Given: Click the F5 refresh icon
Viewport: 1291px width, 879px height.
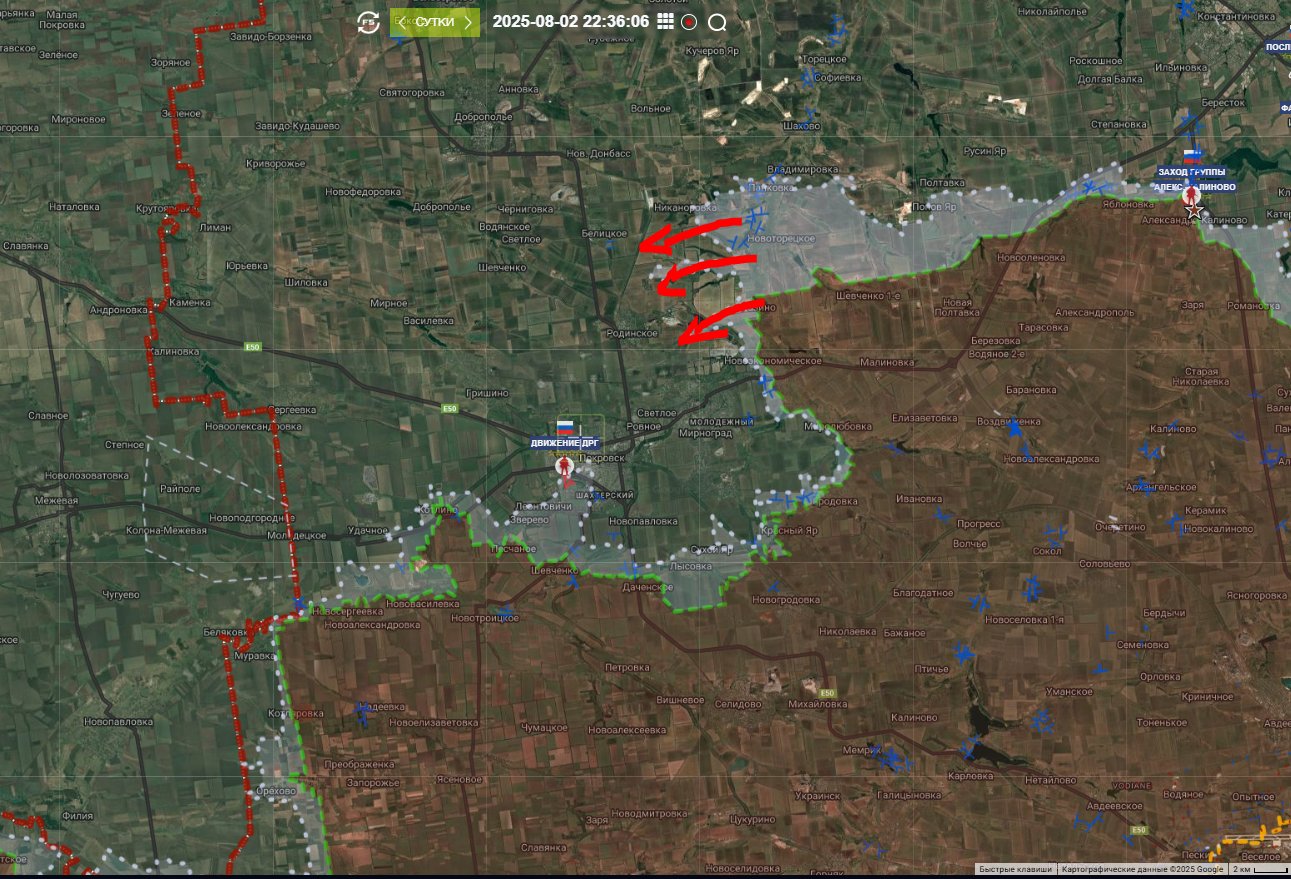Looking at the screenshot, I should click(368, 22).
